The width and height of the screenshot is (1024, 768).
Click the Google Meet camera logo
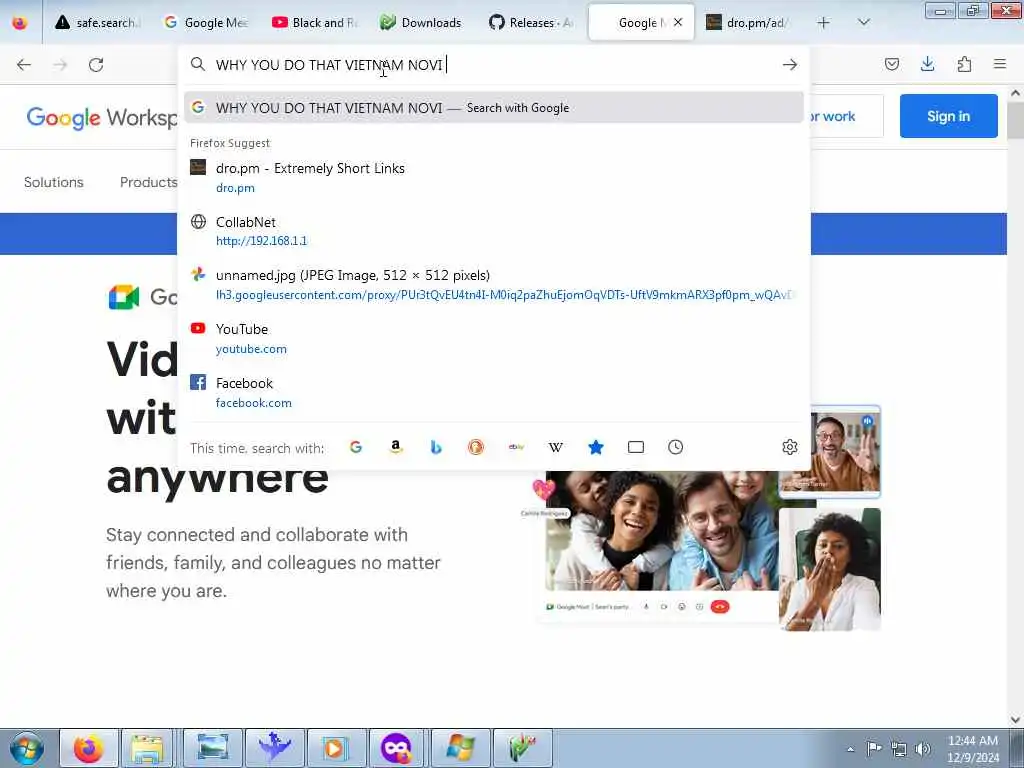(x=123, y=297)
